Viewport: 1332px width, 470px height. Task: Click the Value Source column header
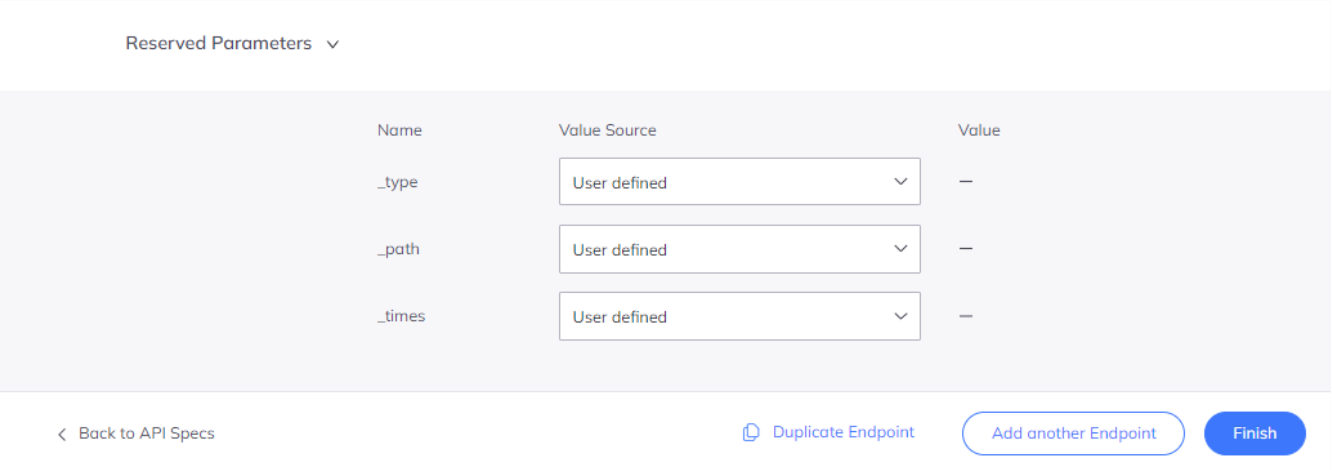(607, 130)
